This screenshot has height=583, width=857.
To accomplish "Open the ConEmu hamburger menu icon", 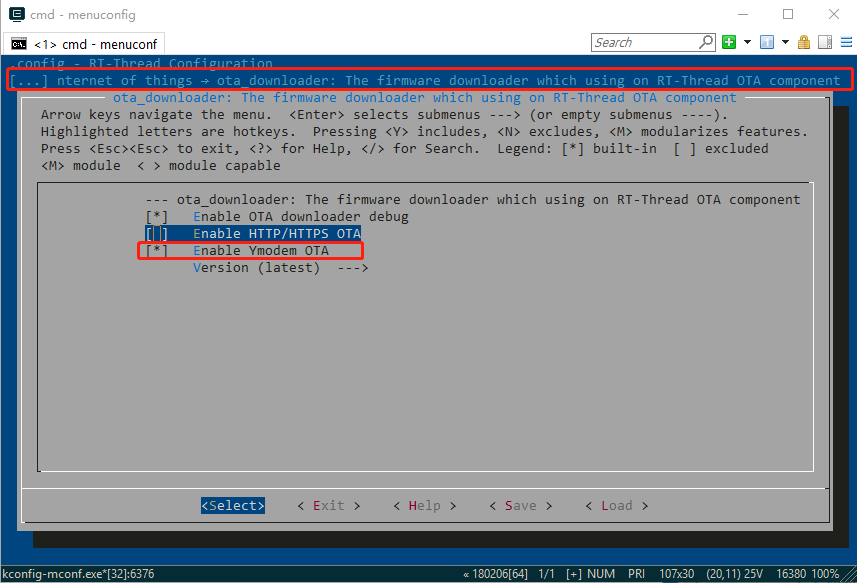I will (847, 42).
